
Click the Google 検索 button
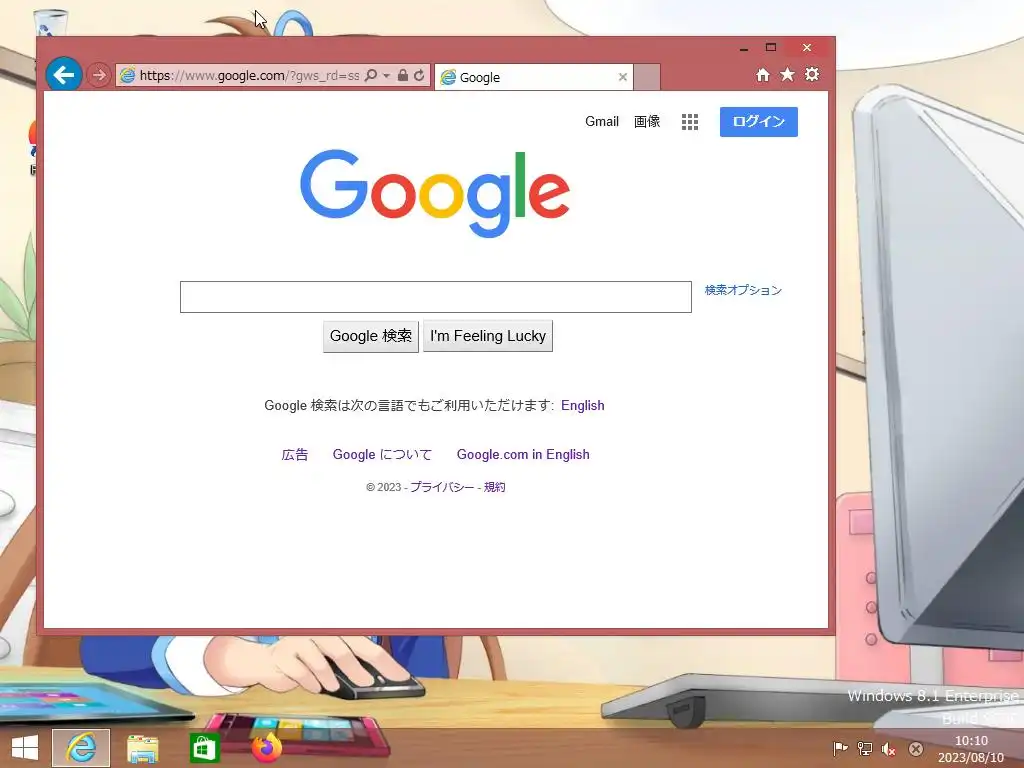(x=371, y=336)
